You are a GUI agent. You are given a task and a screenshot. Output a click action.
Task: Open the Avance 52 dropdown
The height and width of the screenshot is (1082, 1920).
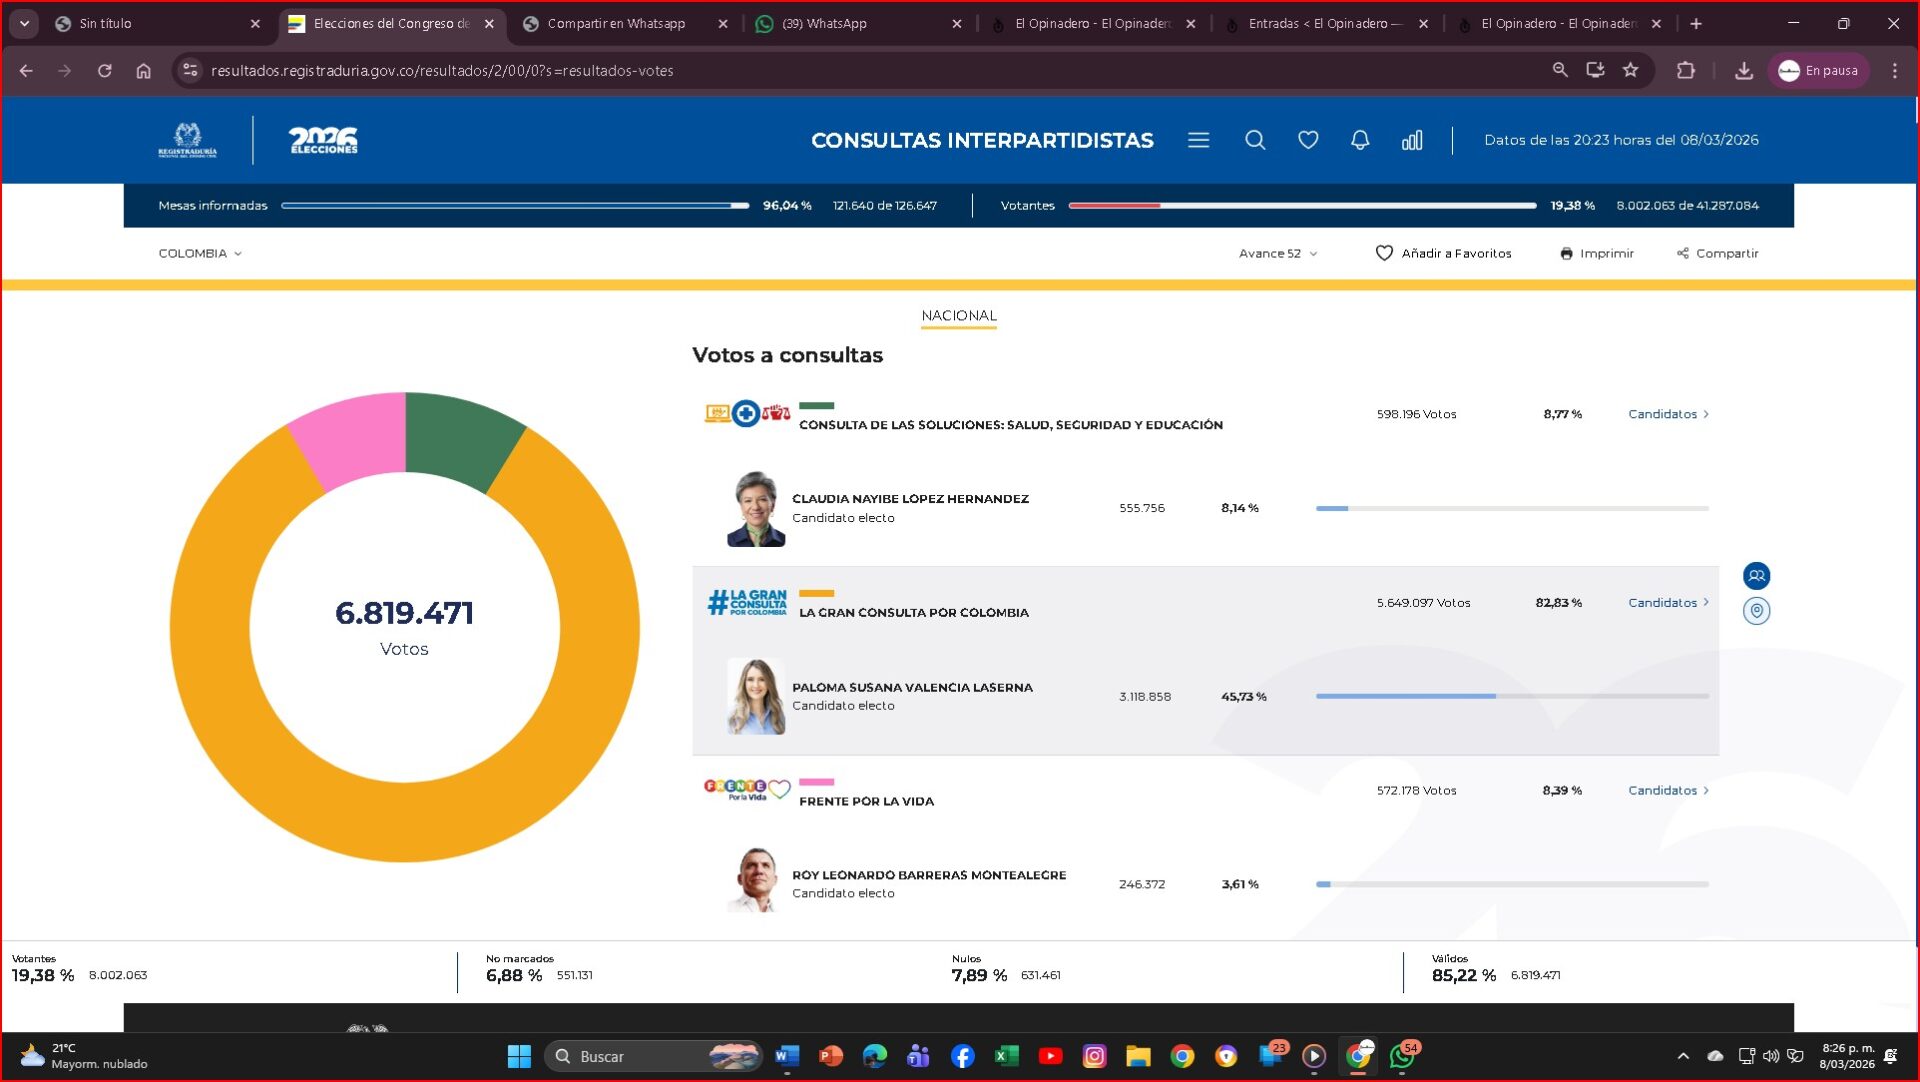coord(1277,254)
